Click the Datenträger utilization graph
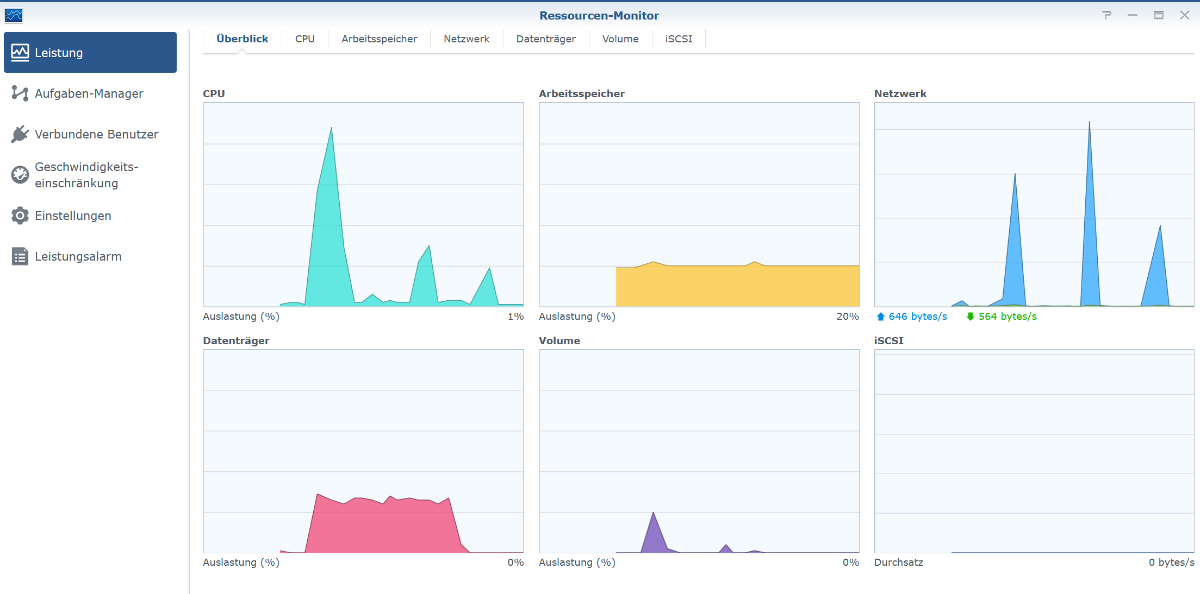The image size is (1200, 594). (x=363, y=452)
